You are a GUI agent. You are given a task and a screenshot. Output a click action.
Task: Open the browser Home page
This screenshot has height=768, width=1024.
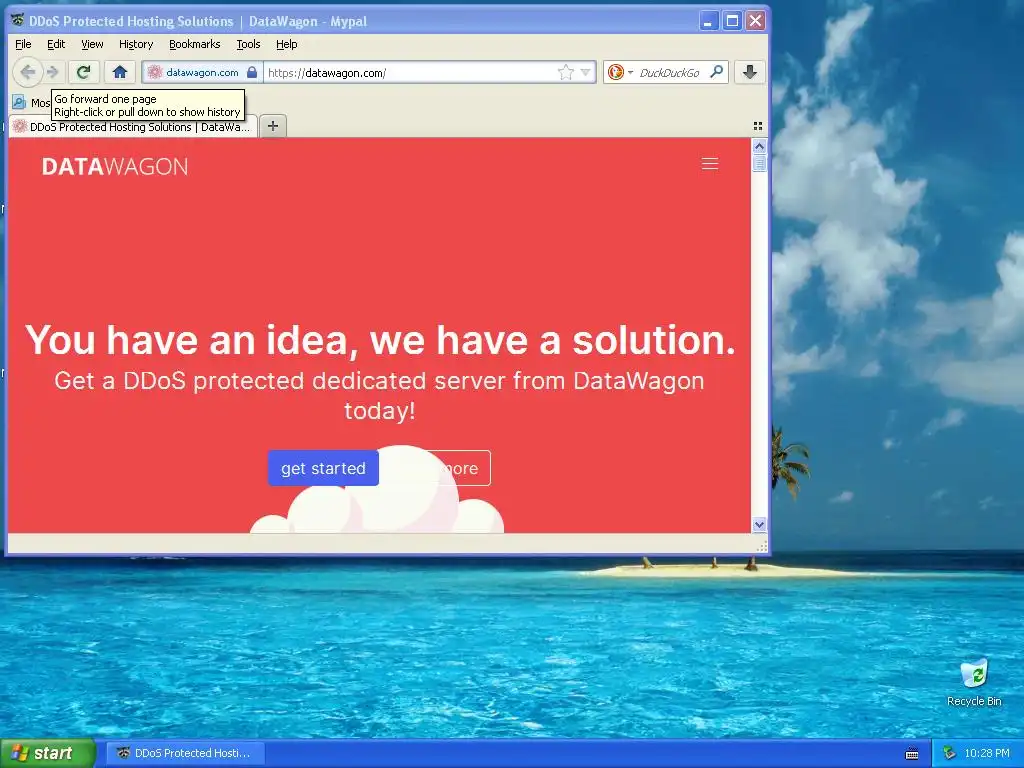[120, 72]
